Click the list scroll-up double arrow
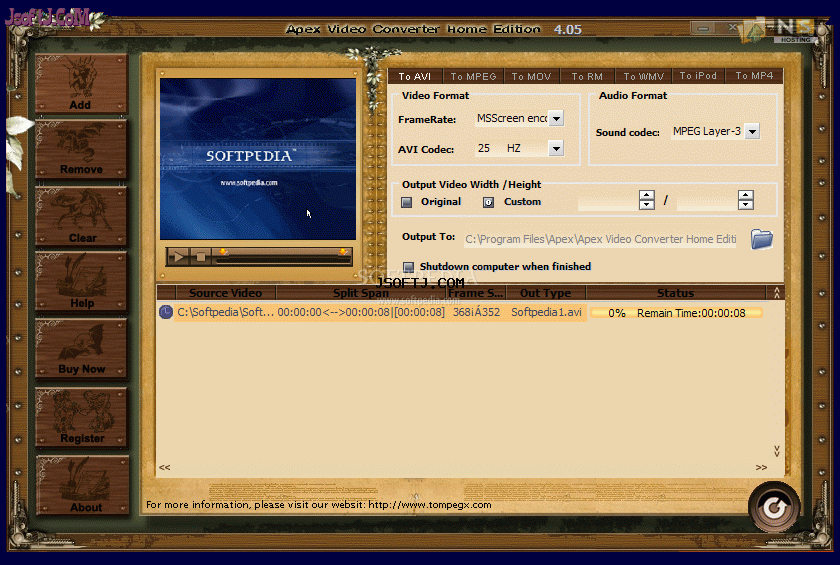The width and height of the screenshot is (840, 565). 776,292
